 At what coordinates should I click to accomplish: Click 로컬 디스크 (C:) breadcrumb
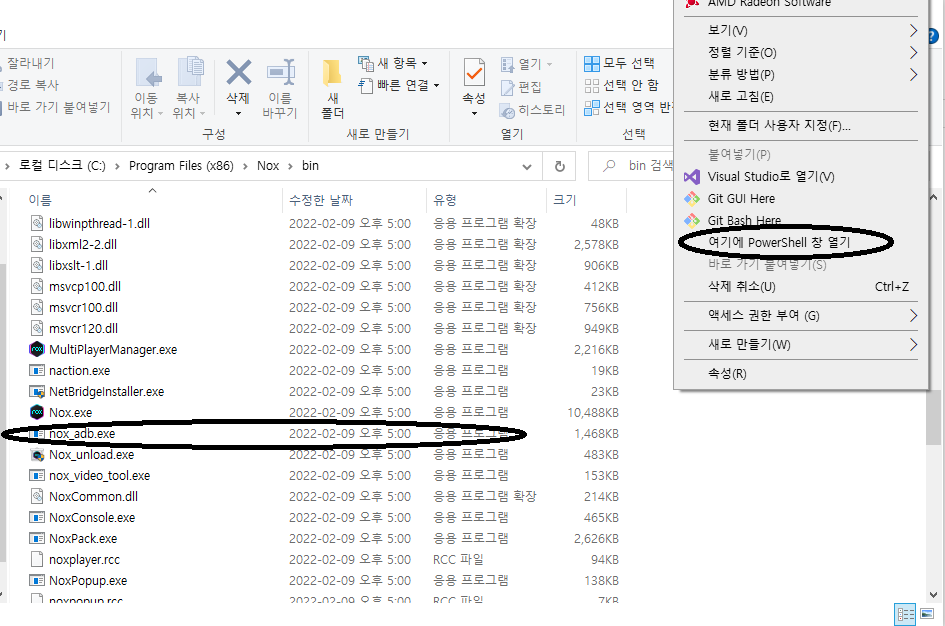click(62, 166)
